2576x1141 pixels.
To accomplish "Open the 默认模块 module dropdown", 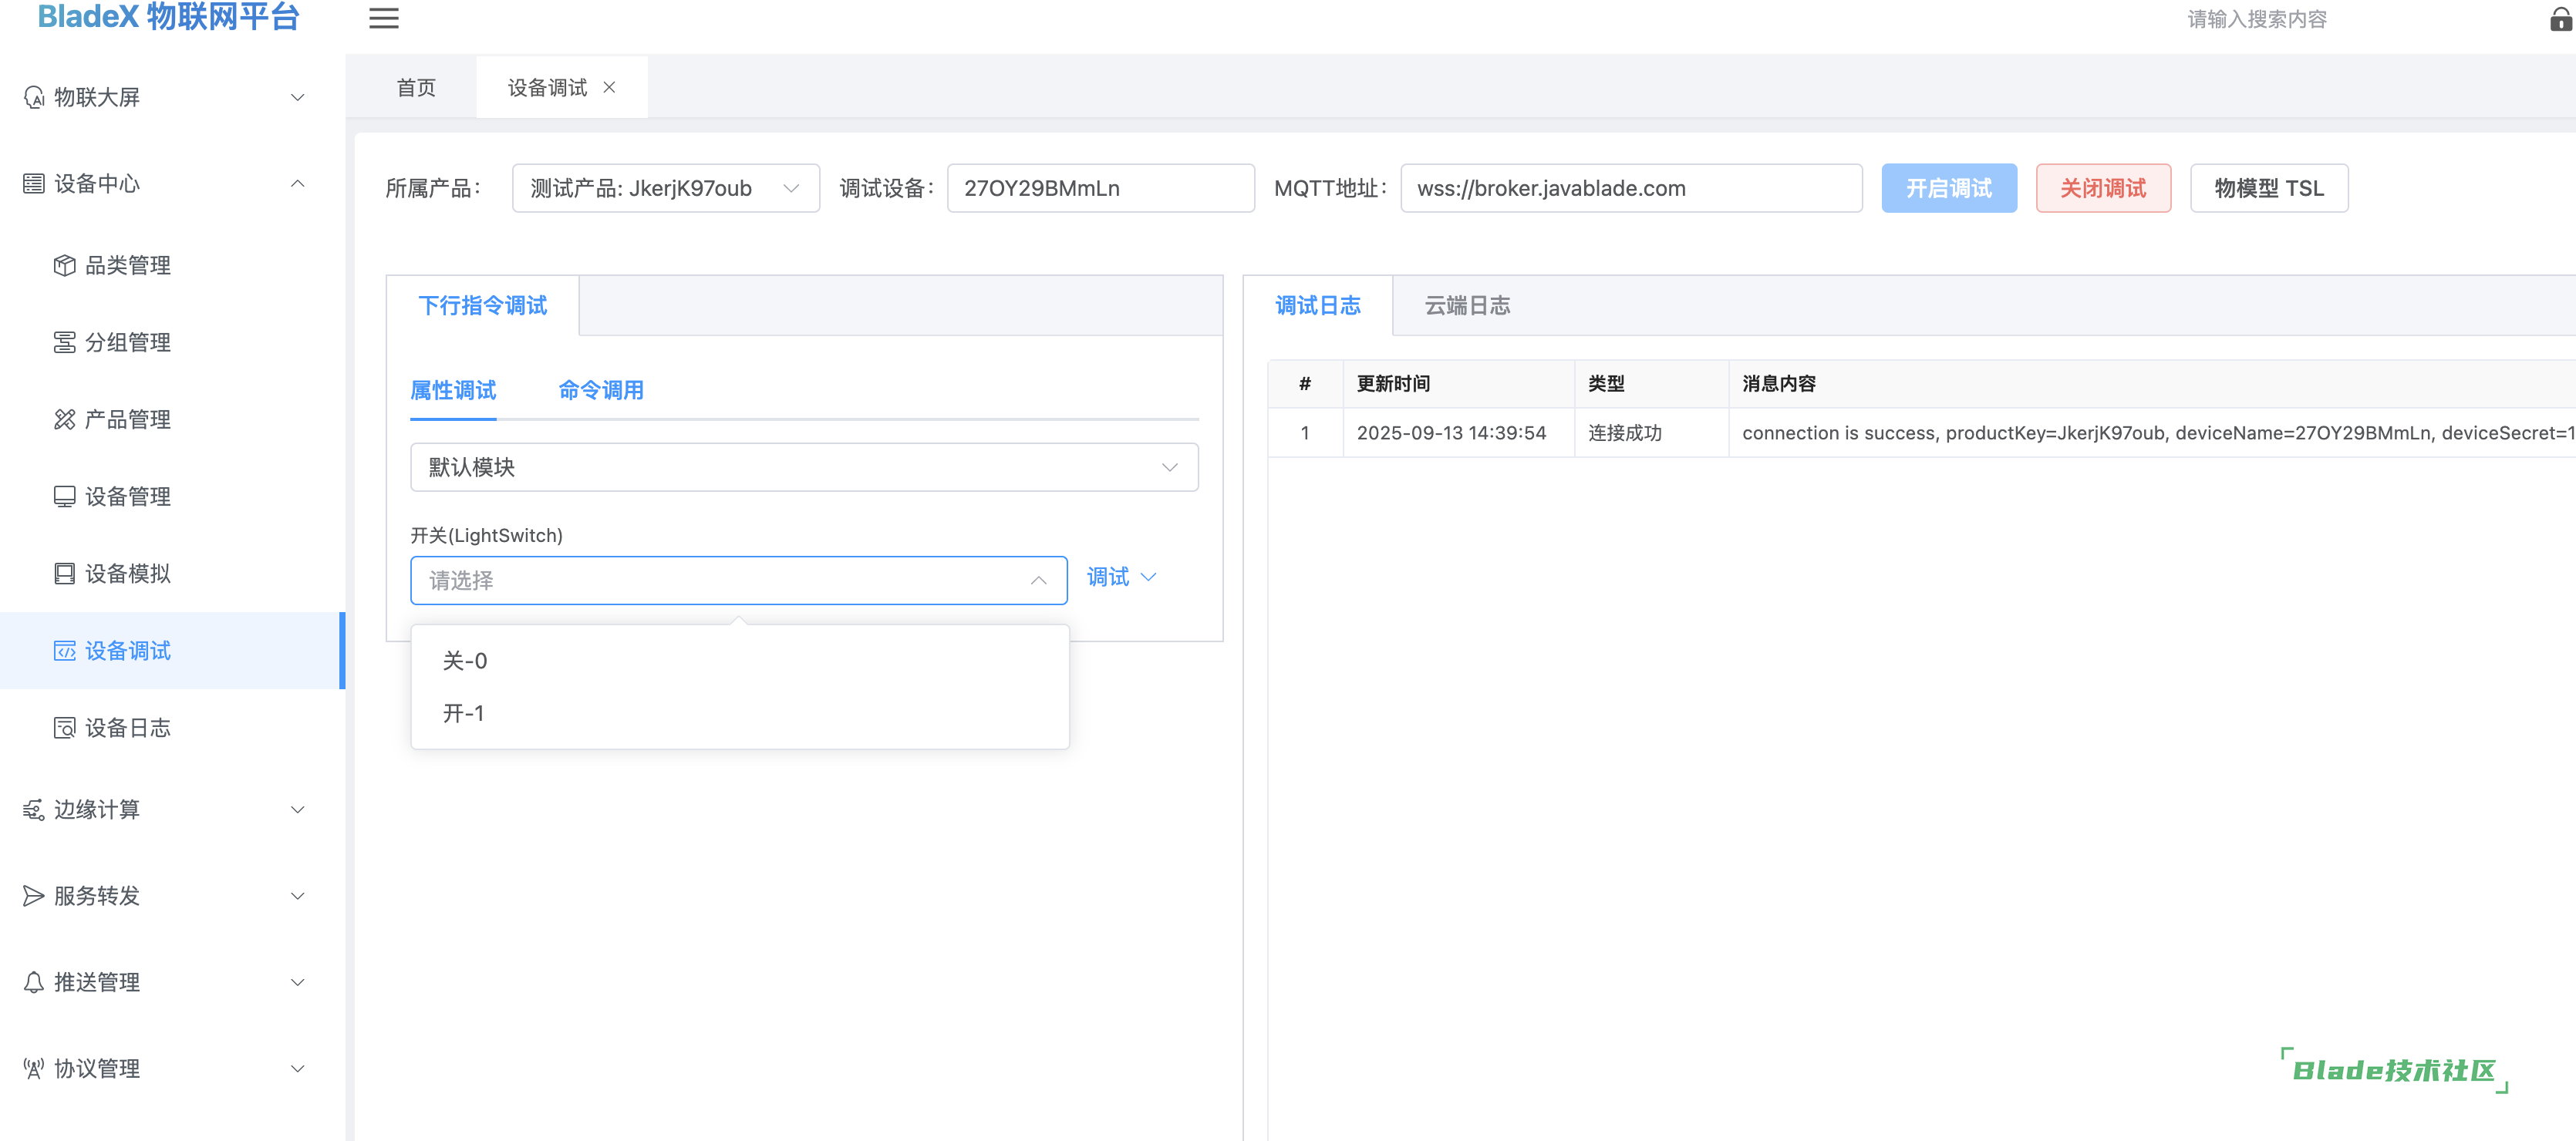I will pos(804,467).
